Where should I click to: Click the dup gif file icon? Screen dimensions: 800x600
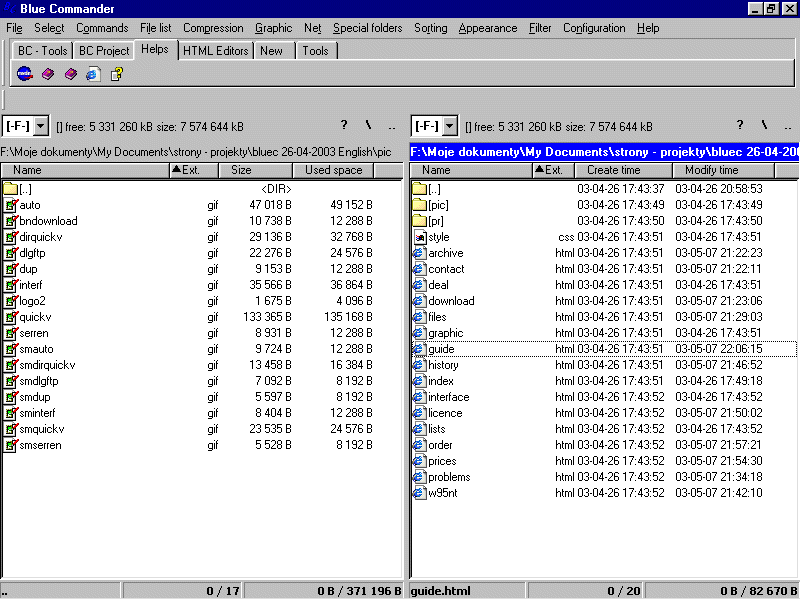pos(11,269)
